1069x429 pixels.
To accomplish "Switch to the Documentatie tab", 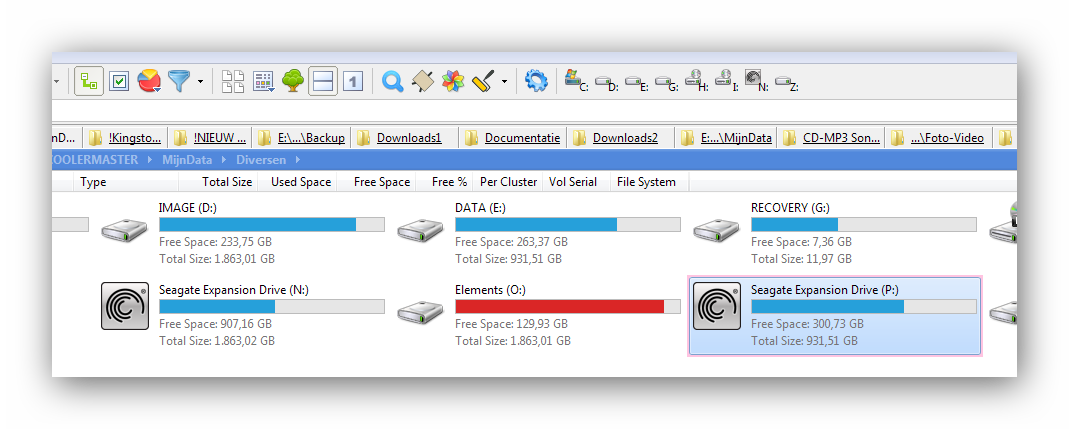I will coord(513,138).
